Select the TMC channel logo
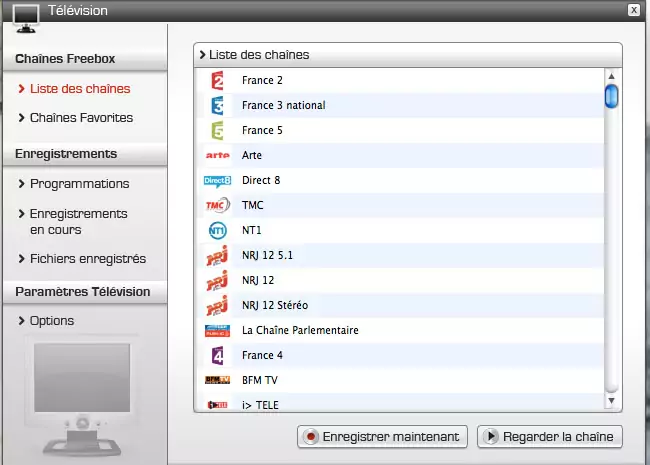The width and height of the screenshot is (650, 465). 217,205
